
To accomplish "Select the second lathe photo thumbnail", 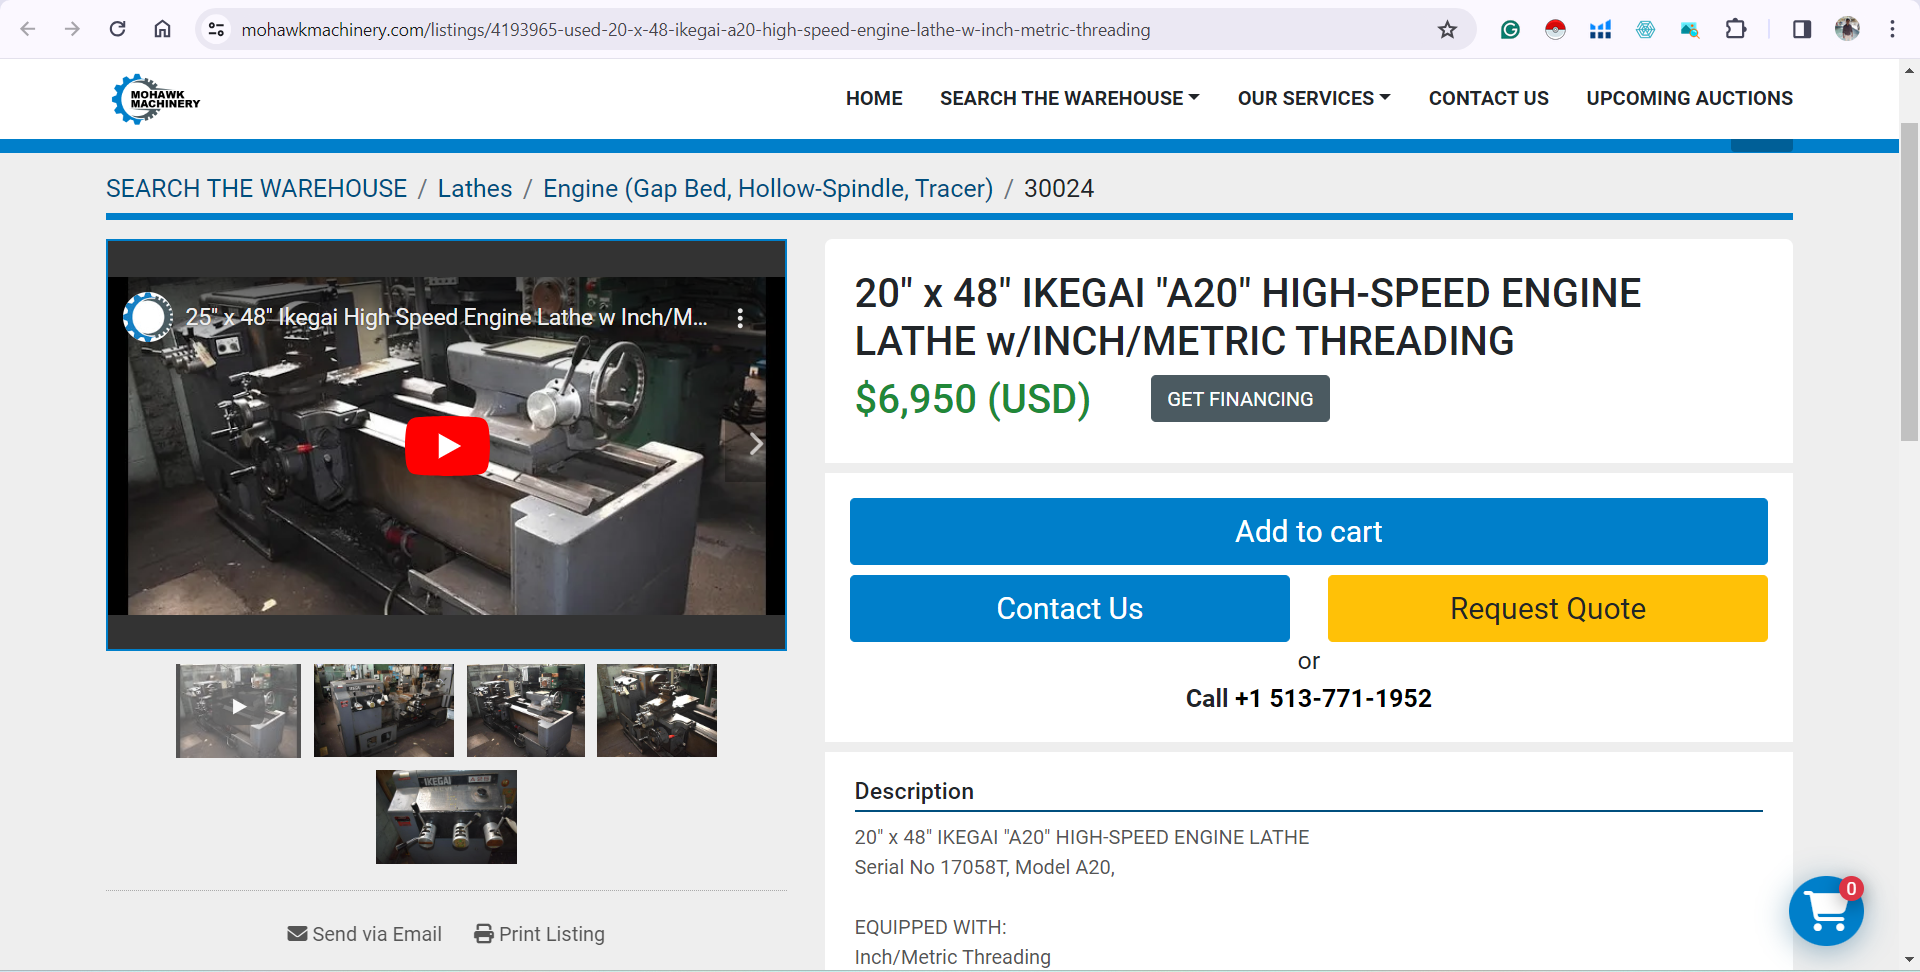I will (384, 710).
